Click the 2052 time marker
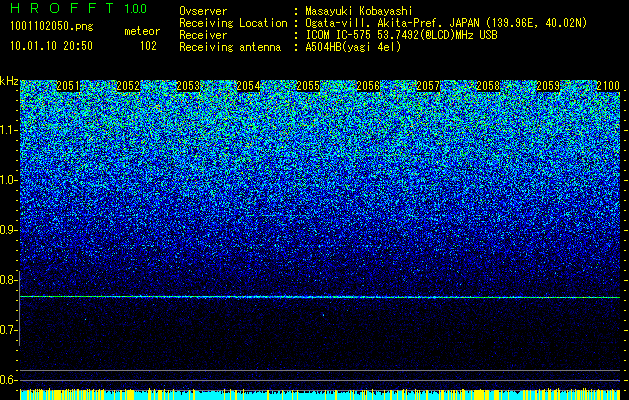 coord(128,86)
